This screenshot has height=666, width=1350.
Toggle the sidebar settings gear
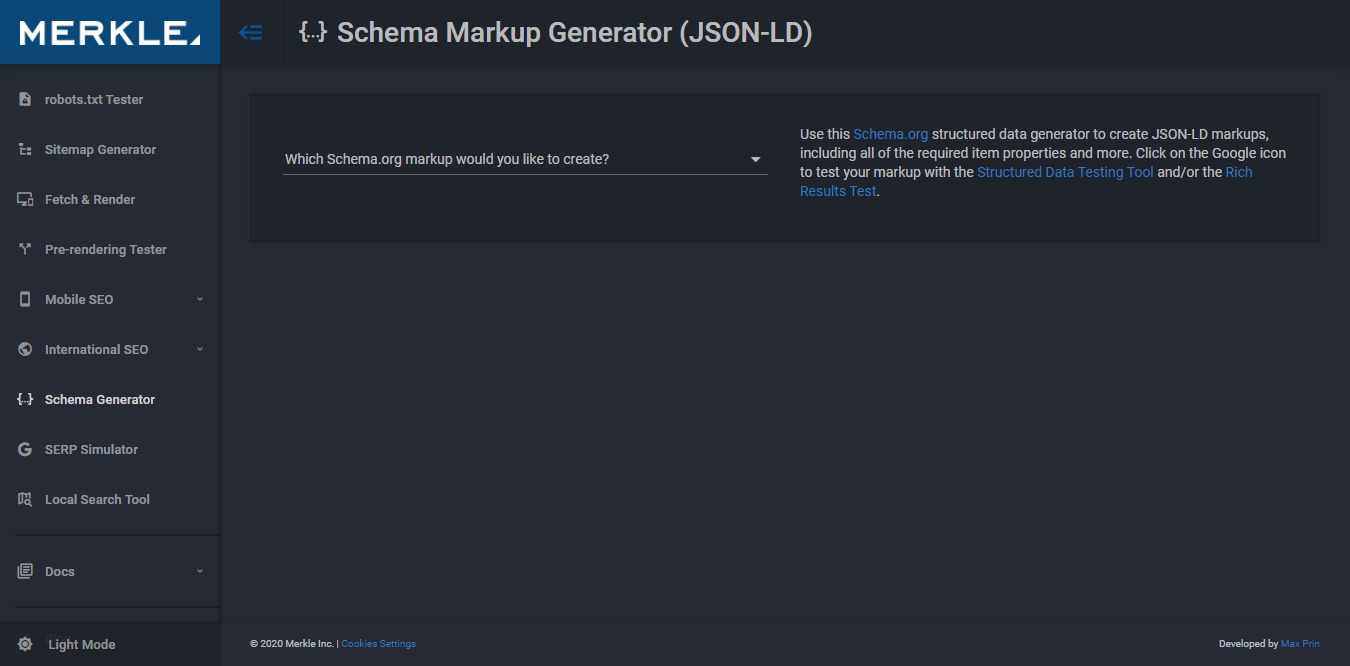click(25, 644)
